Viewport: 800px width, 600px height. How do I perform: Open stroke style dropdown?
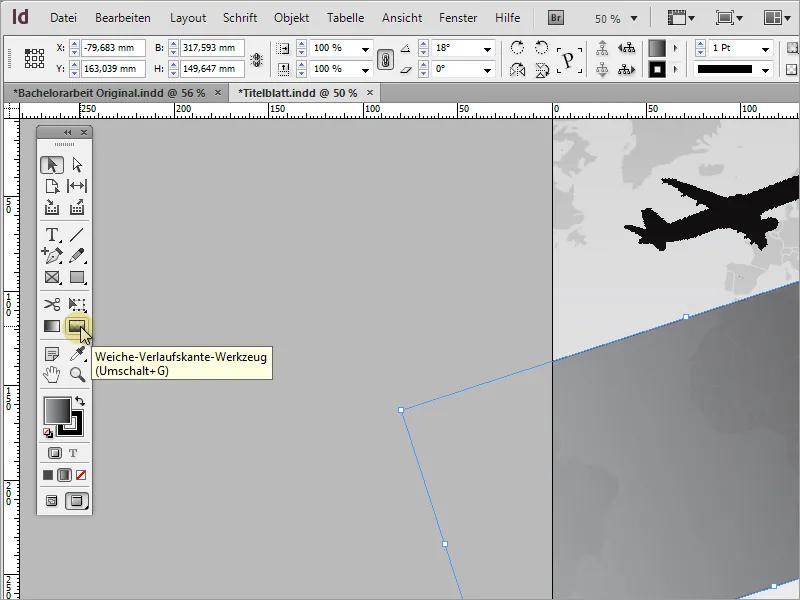(x=765, y=70)
